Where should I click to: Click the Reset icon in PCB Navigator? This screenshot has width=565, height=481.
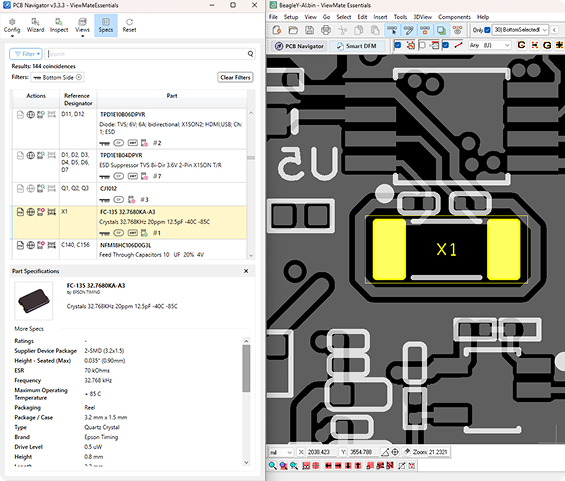[x=129, y=25]
